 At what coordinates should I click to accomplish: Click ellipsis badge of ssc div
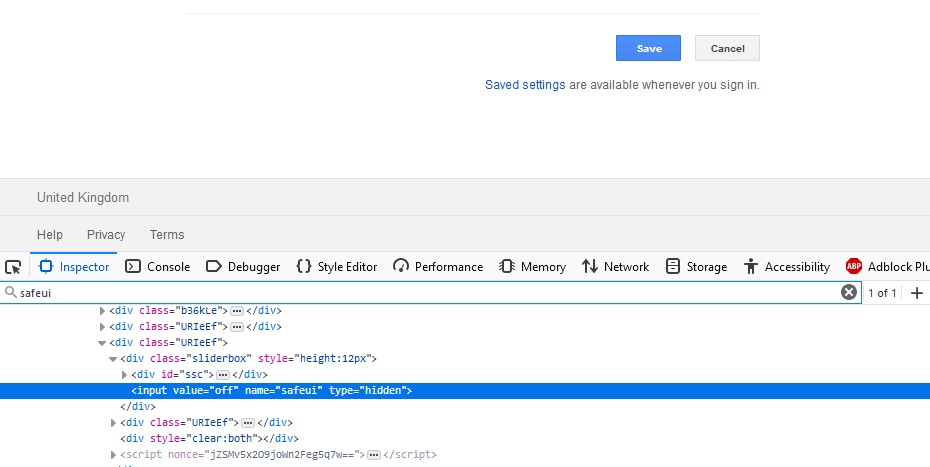[x=223, y=374]
